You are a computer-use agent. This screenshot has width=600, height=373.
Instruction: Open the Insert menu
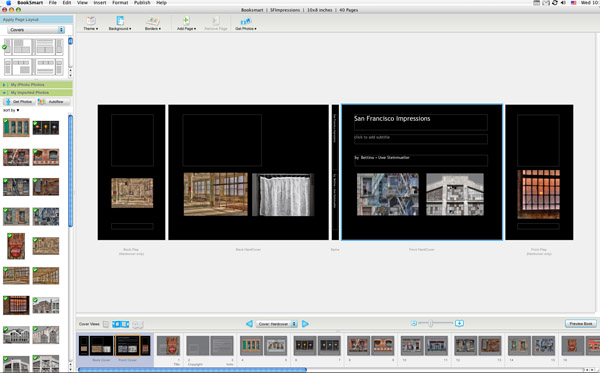coord(100,3)
